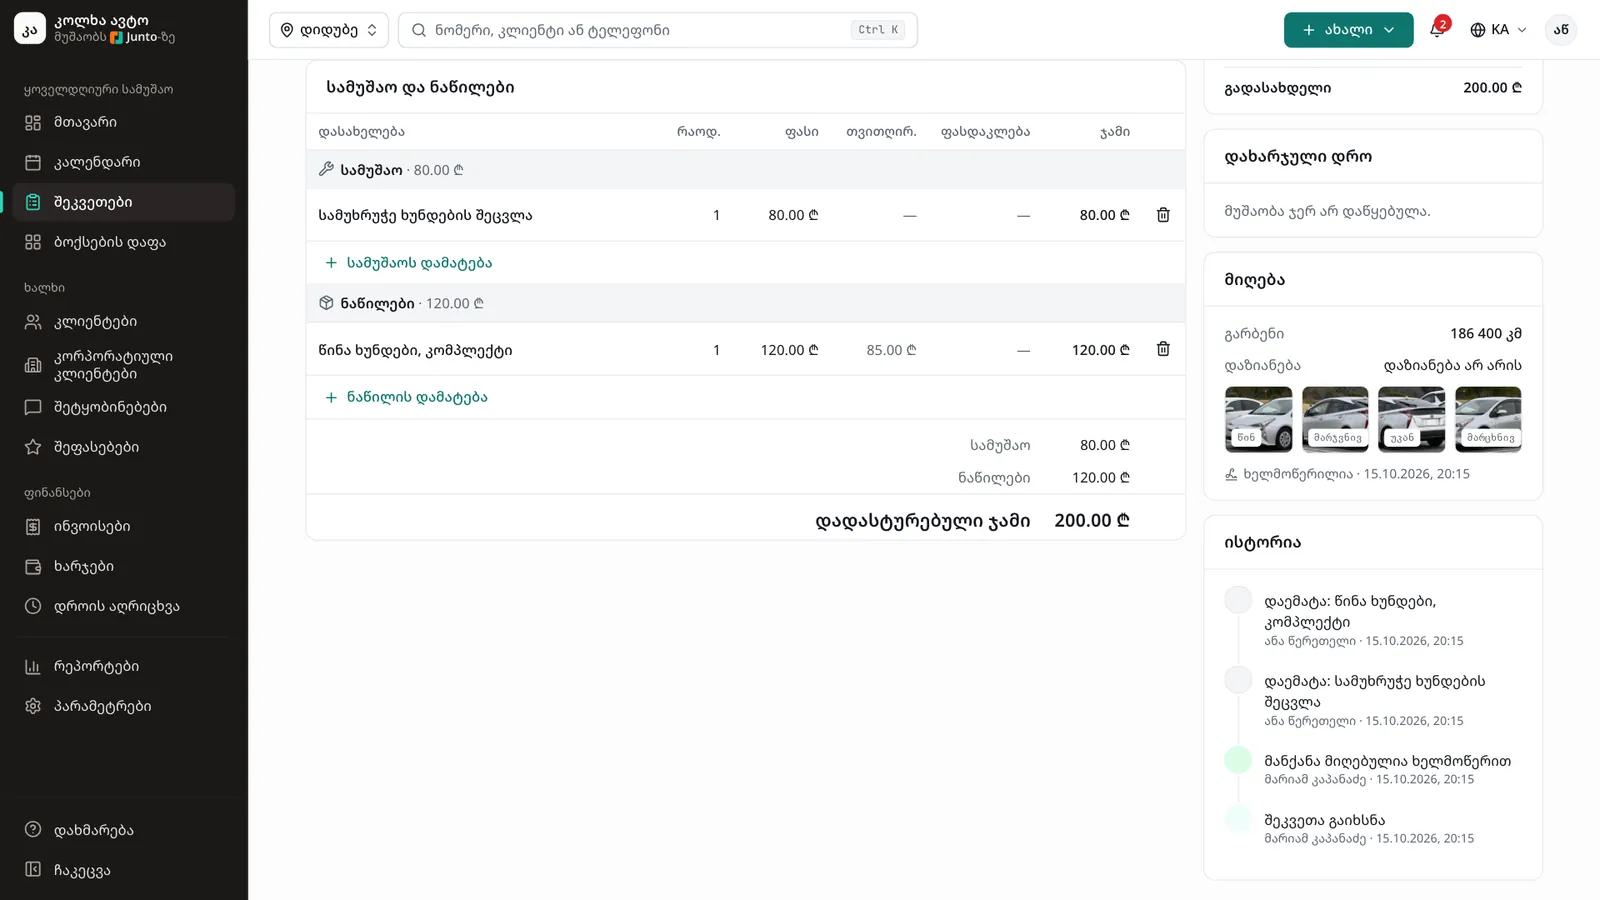
Task: Expand the დიდუბე location selector
Action: click(x=329, y=30)
